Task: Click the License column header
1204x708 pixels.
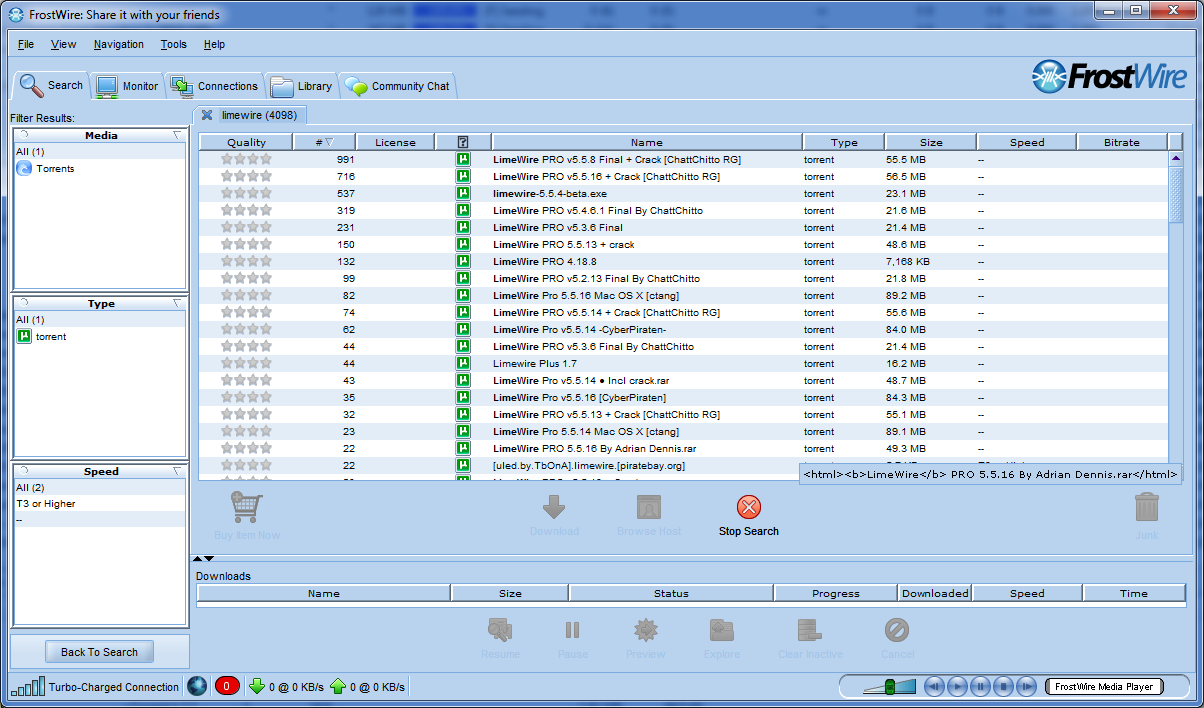Action: click(x=395, y=142)
